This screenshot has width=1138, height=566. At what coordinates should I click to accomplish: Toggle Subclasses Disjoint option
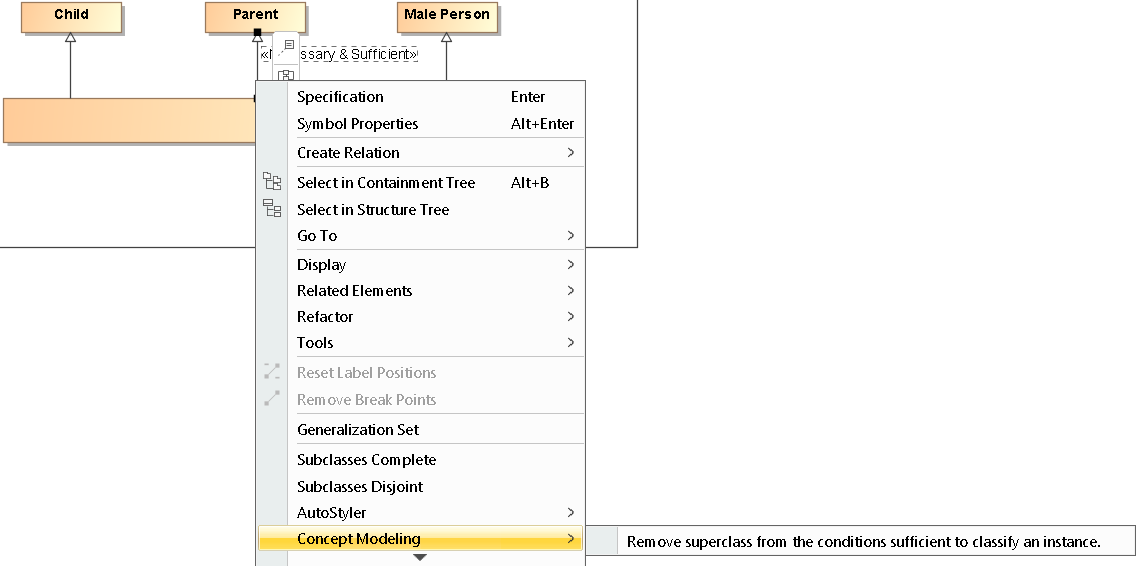(x=360, y=487)
